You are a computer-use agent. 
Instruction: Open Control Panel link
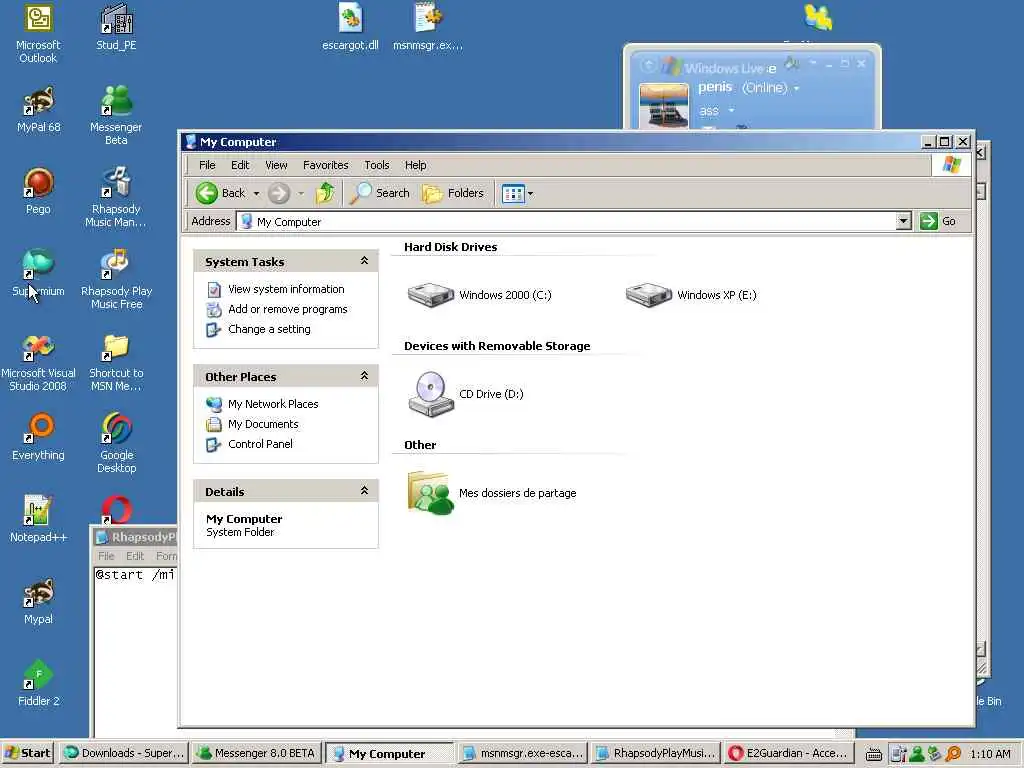(x=260, y=444)
